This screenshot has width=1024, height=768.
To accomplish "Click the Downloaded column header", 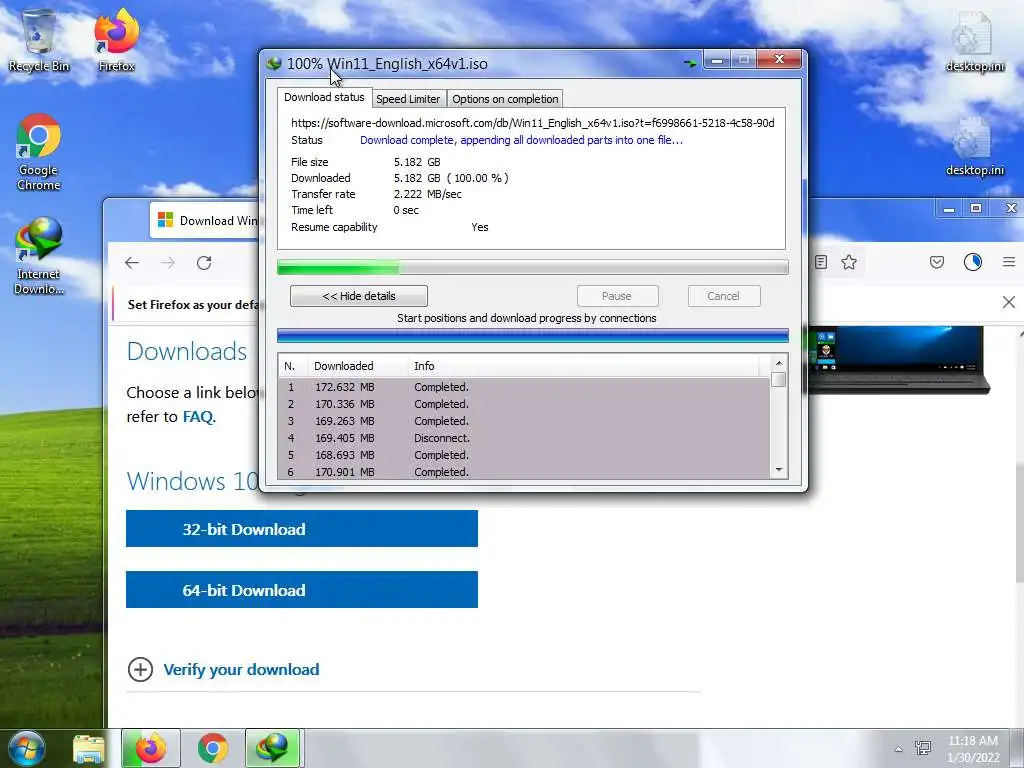I will [x=358, y=366].
